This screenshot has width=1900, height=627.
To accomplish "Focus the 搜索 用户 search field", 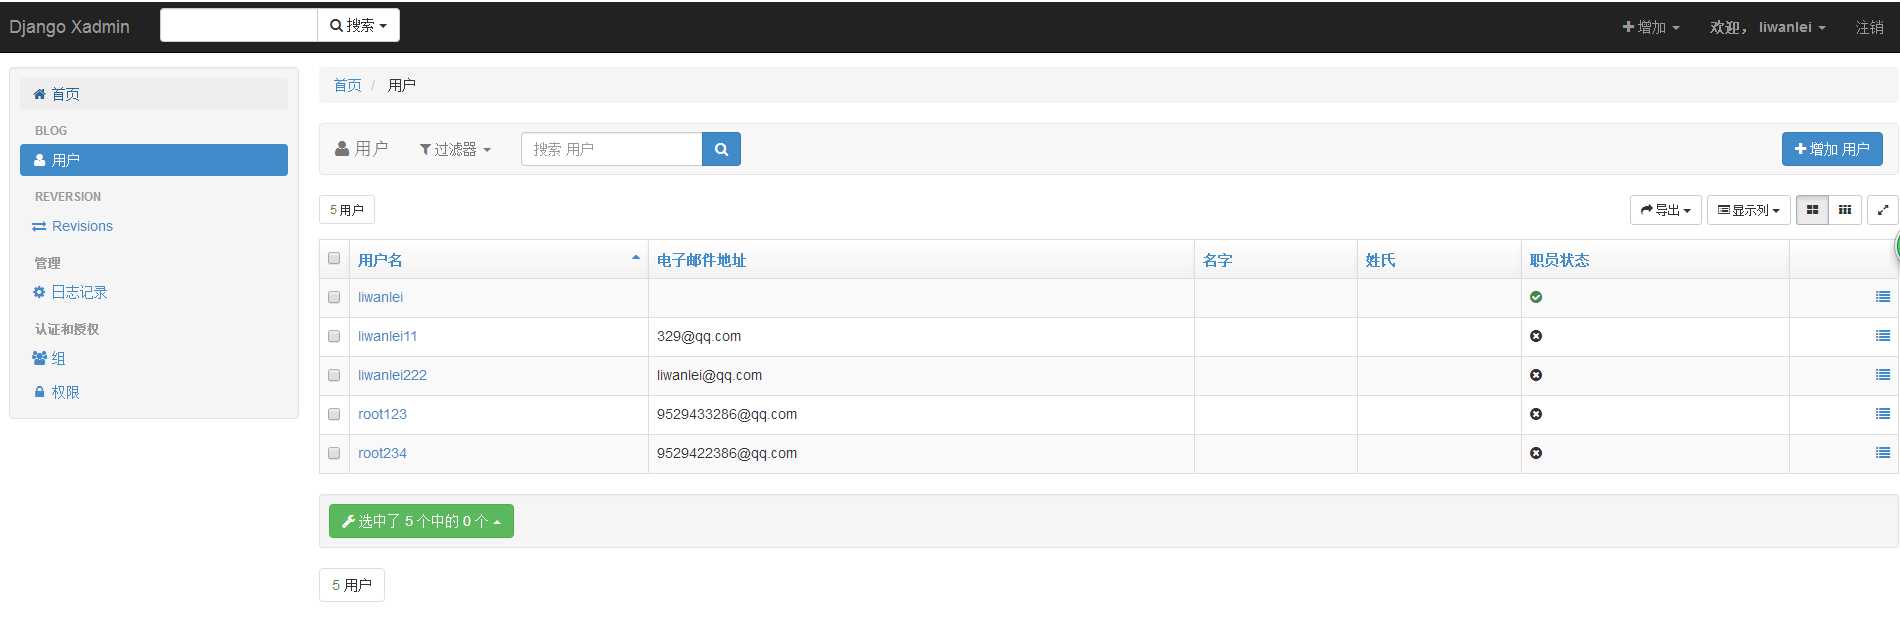I will [x=612, y=149].
